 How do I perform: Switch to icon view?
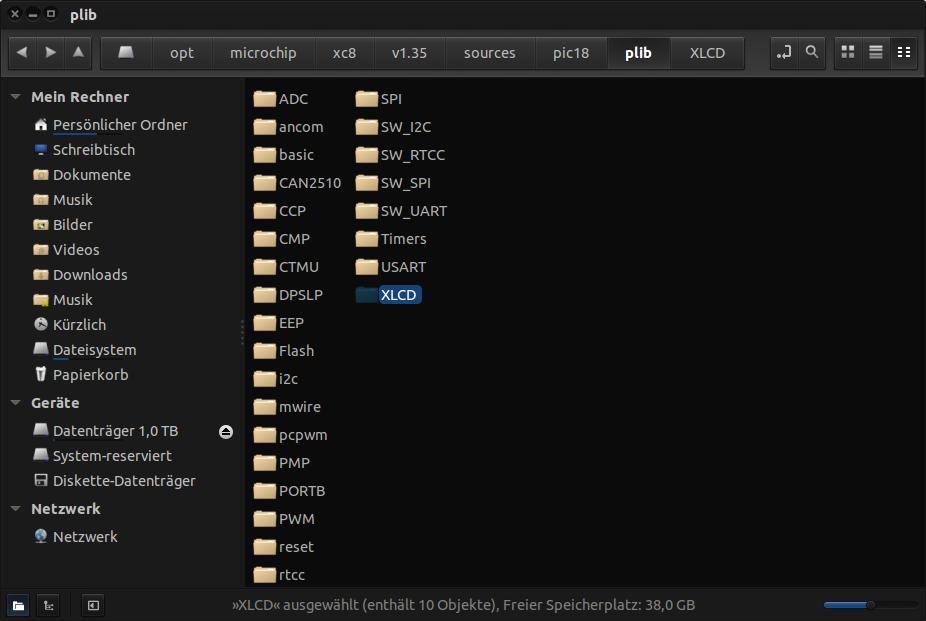click(x=848, y=53)
